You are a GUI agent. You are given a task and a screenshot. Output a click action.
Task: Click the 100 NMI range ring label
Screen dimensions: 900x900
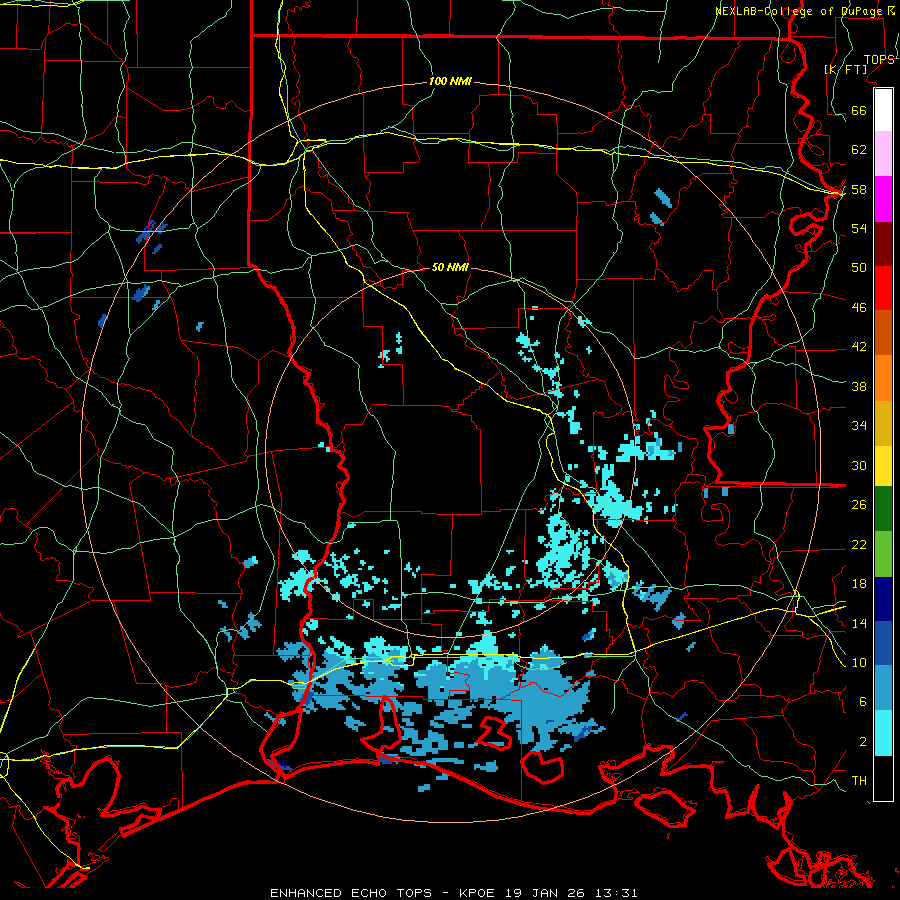[x=450, y=81]
